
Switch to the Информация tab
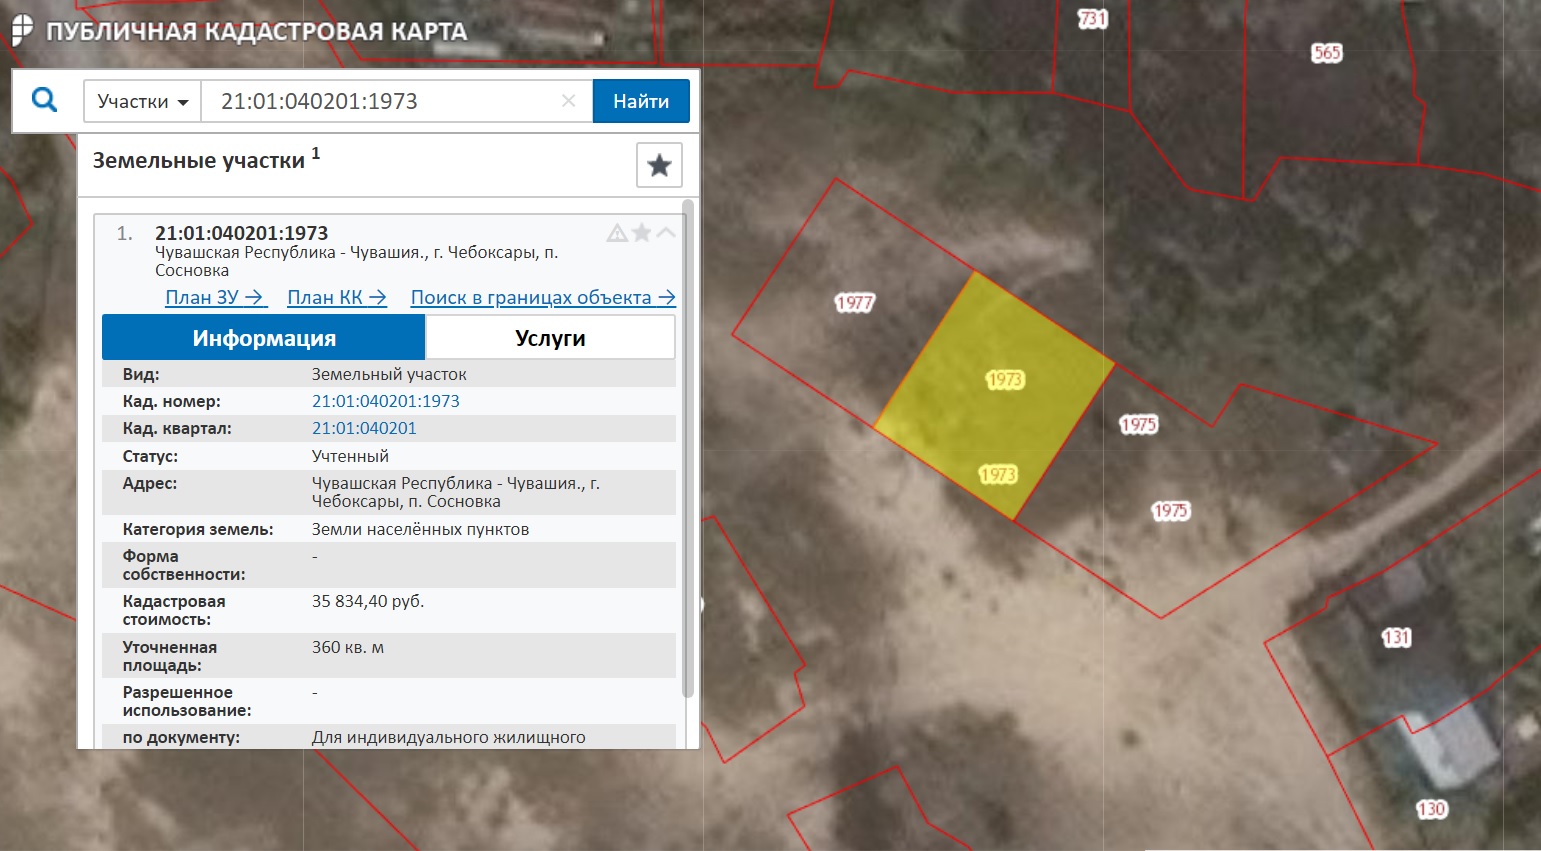[264, 338]
